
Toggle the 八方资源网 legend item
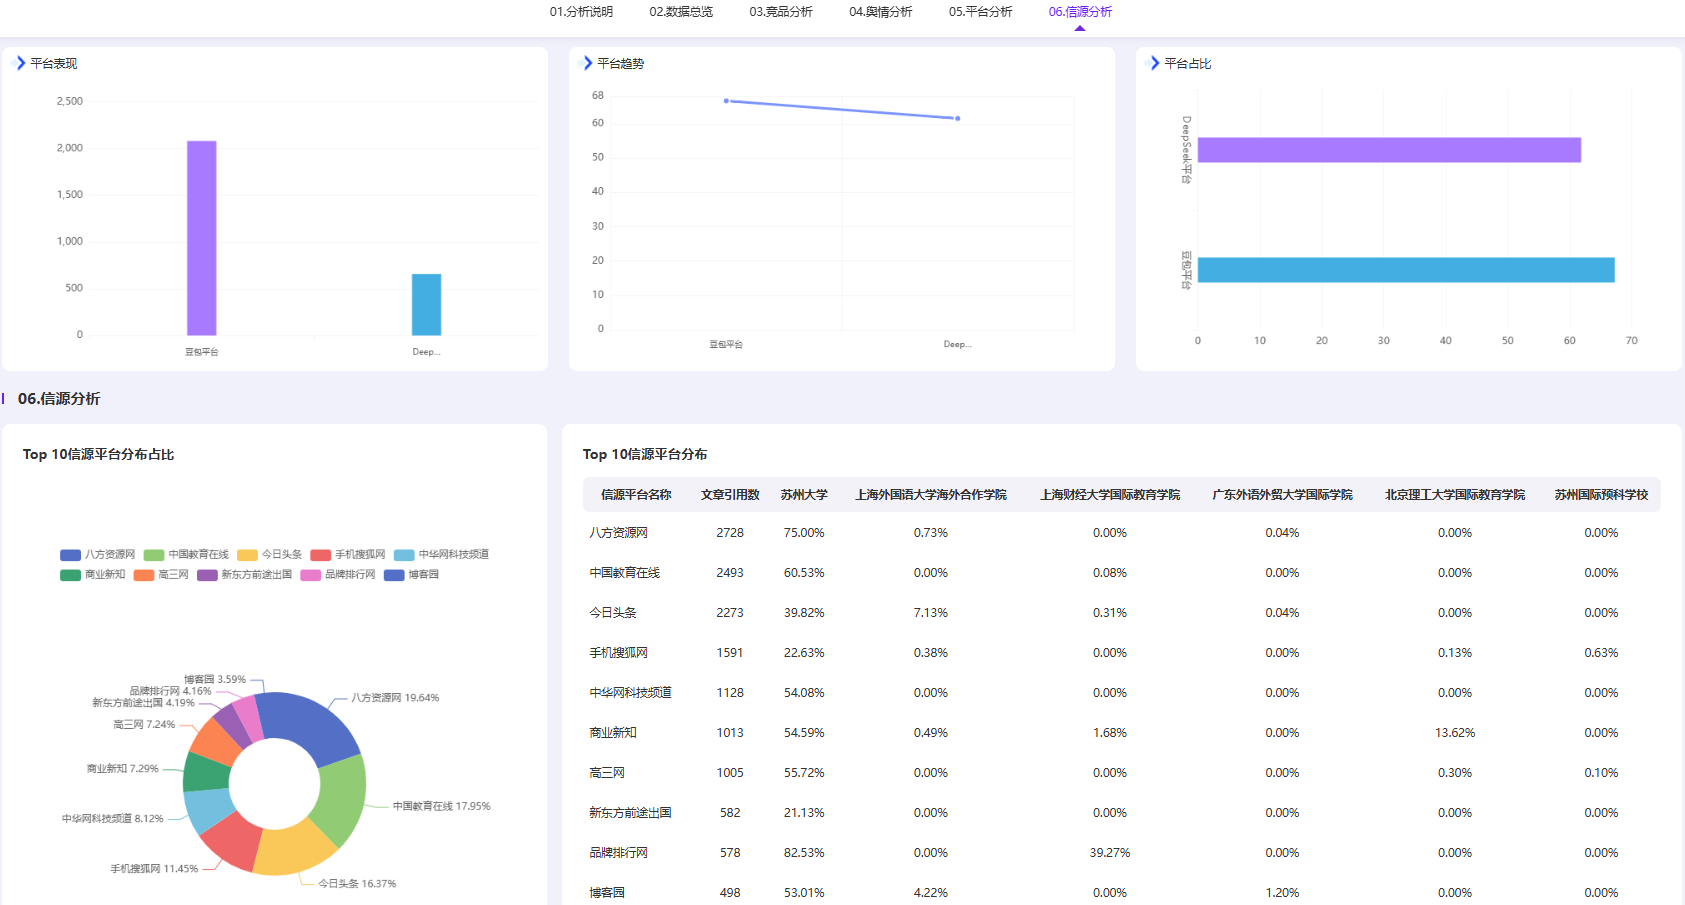pos(97,554)
